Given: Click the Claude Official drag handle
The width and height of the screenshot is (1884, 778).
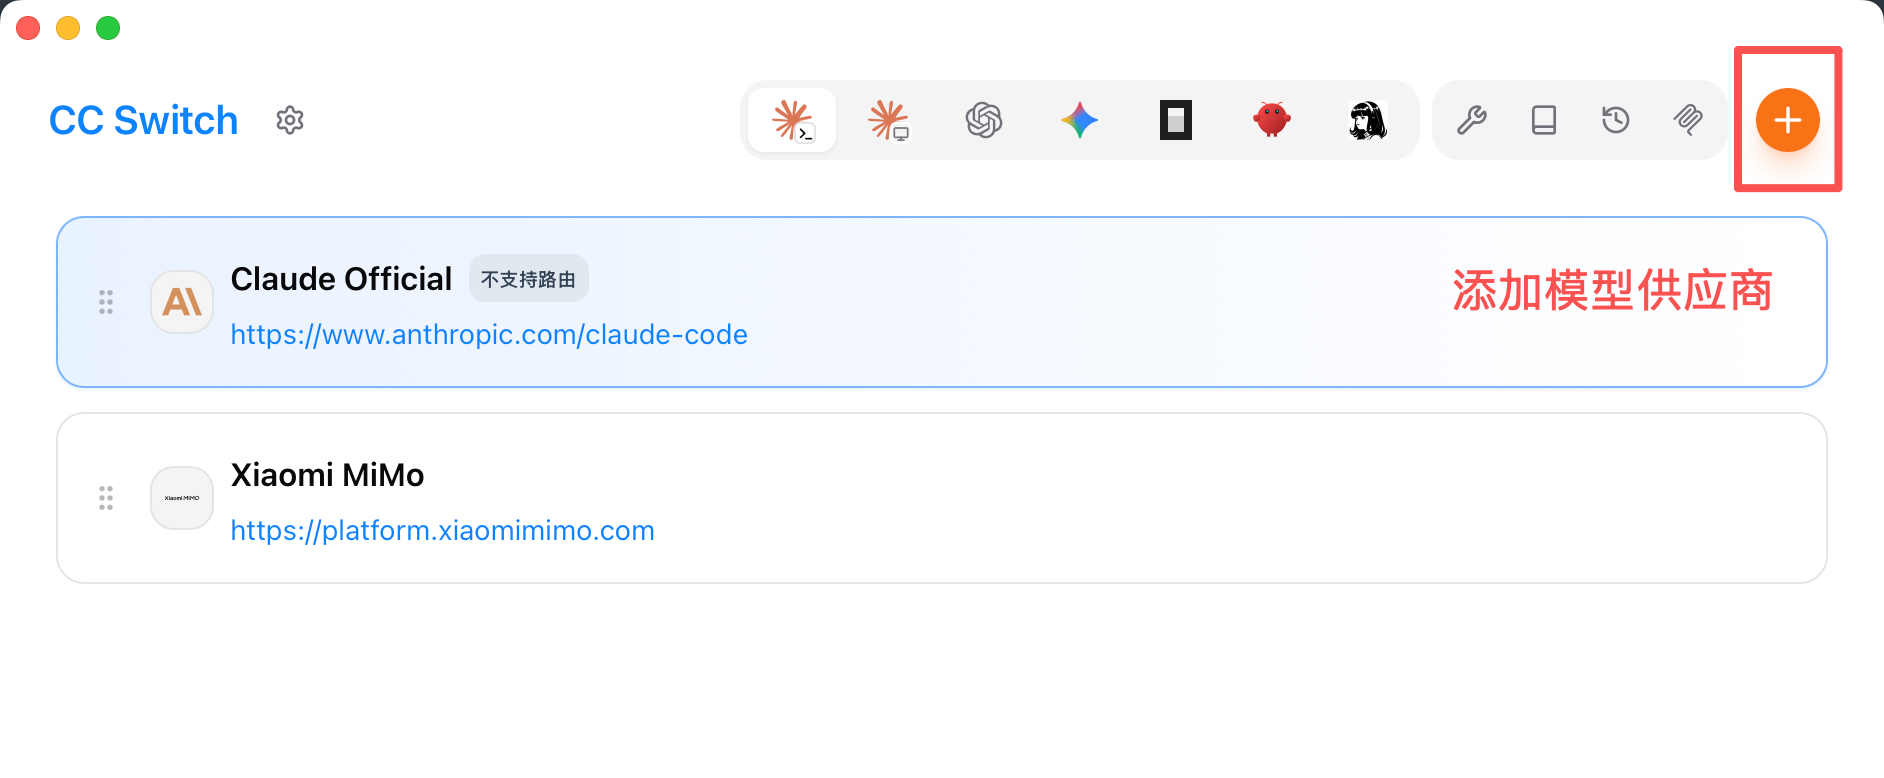Looking at the screenshot, I should pyautogui.click(x=106, y=302).
